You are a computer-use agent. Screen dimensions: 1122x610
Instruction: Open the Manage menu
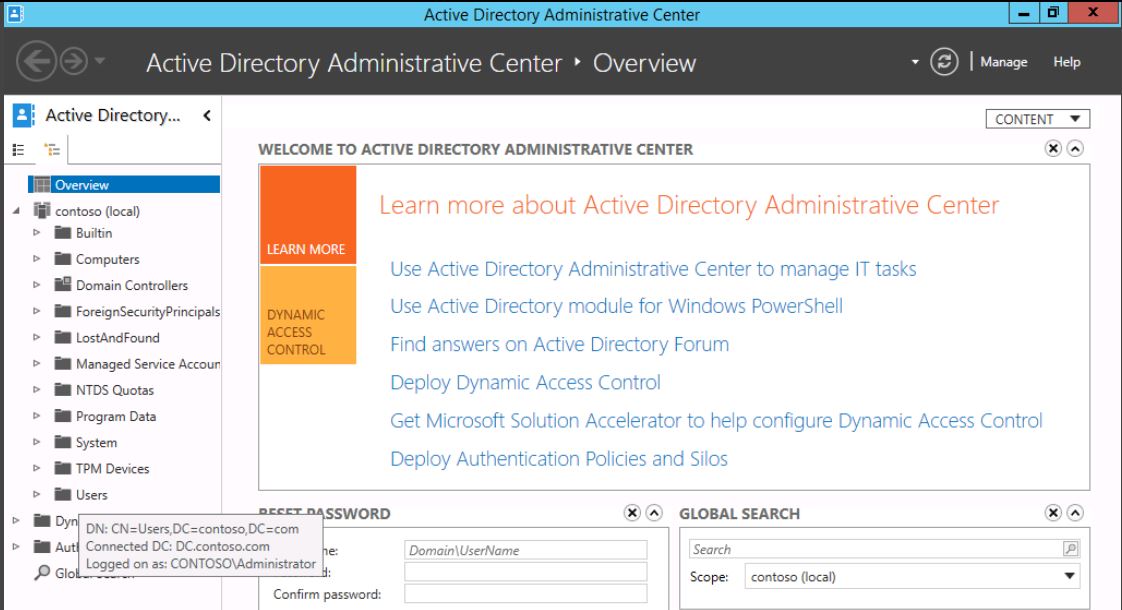pos(1003,62)
